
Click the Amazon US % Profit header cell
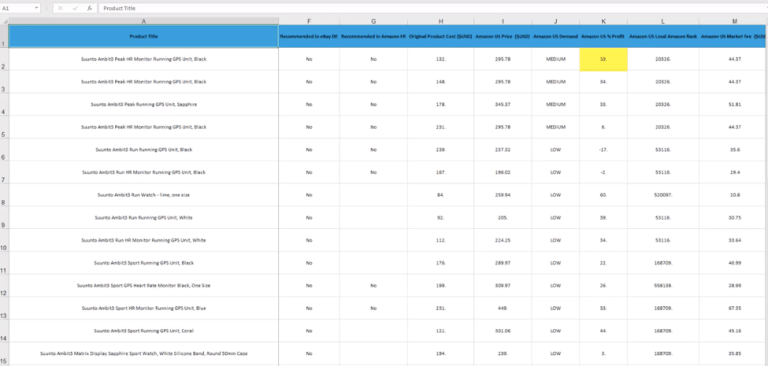pos(603,36)
